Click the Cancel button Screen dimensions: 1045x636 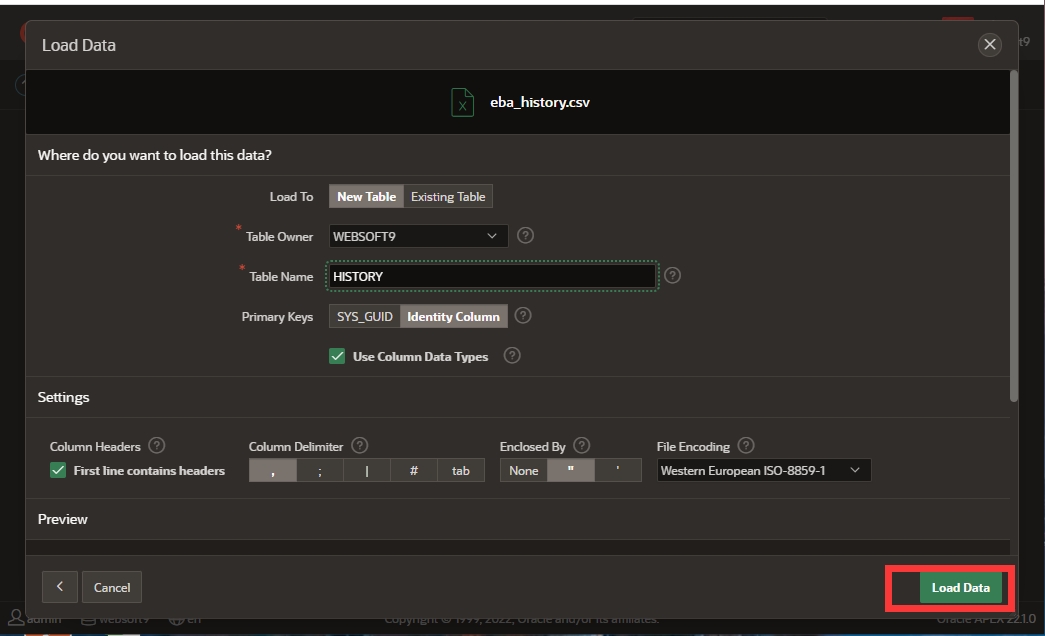pyautogui.click(x=112, y=587)
